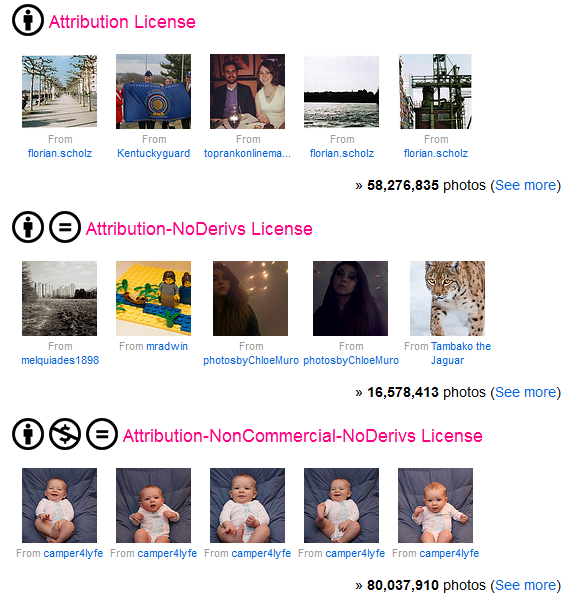See more of the 58,276,835 photos
The width and height of the screenshot is (576, 600).
pos(525,185)
